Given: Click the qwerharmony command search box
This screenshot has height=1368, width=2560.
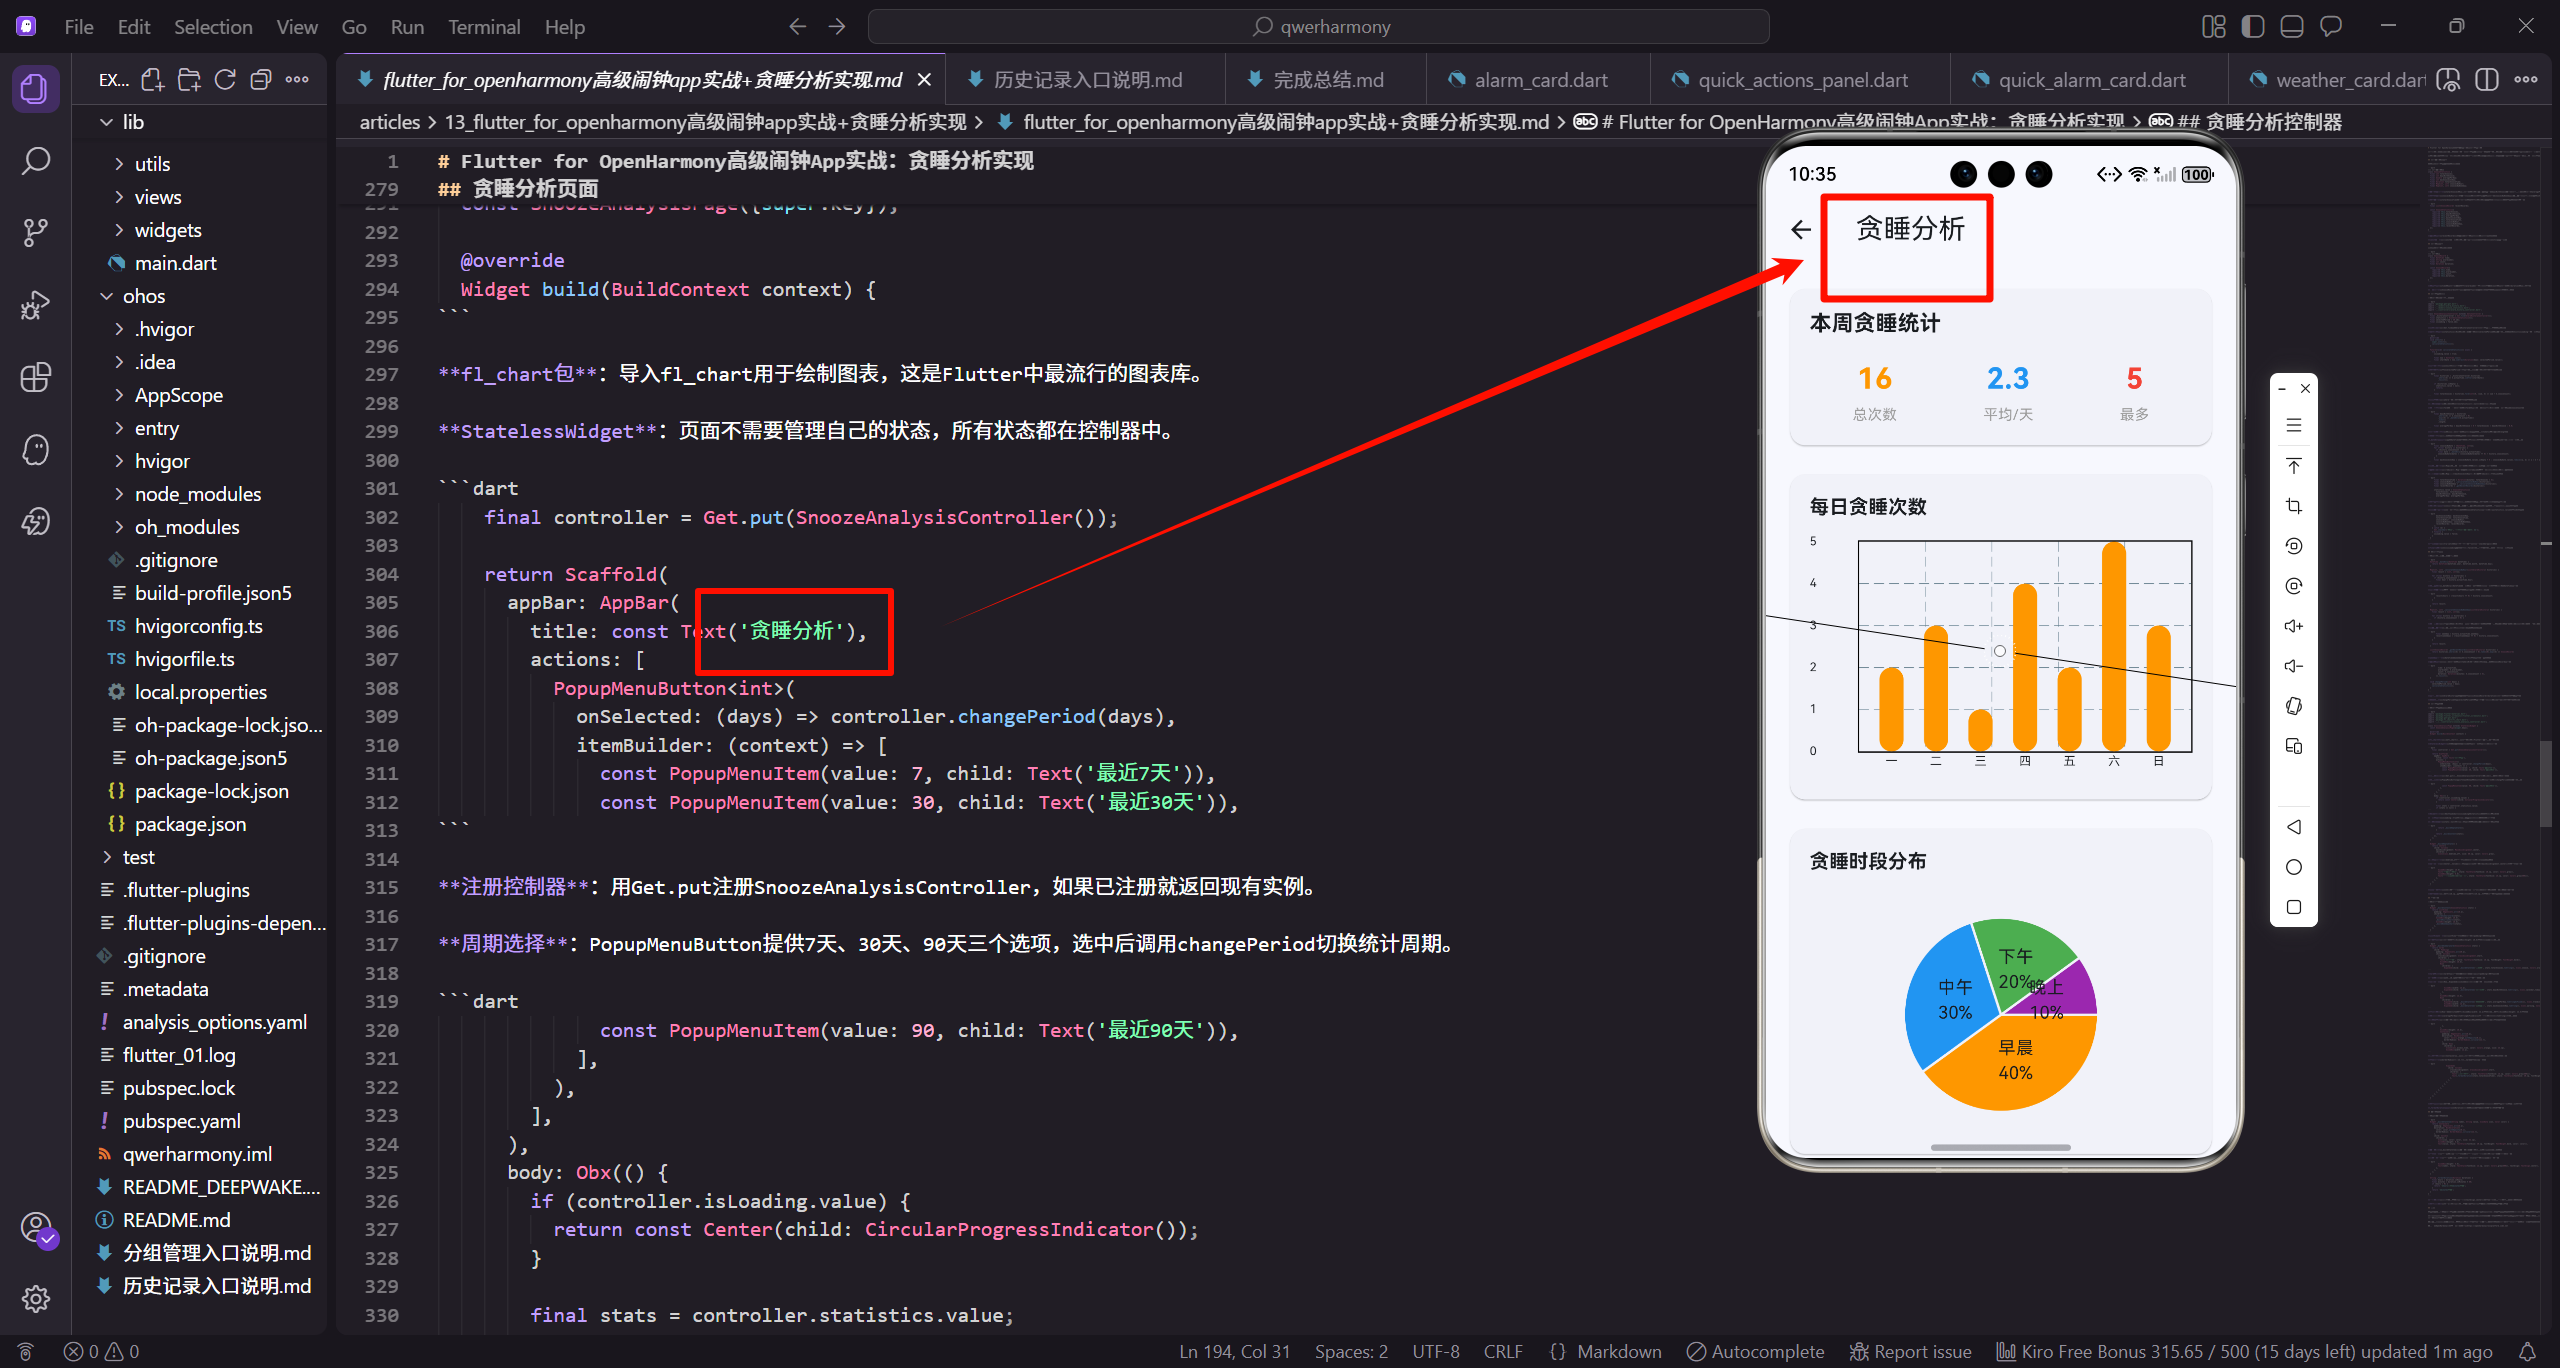Looking at the screenshot, I should (x=1318, y=27).
